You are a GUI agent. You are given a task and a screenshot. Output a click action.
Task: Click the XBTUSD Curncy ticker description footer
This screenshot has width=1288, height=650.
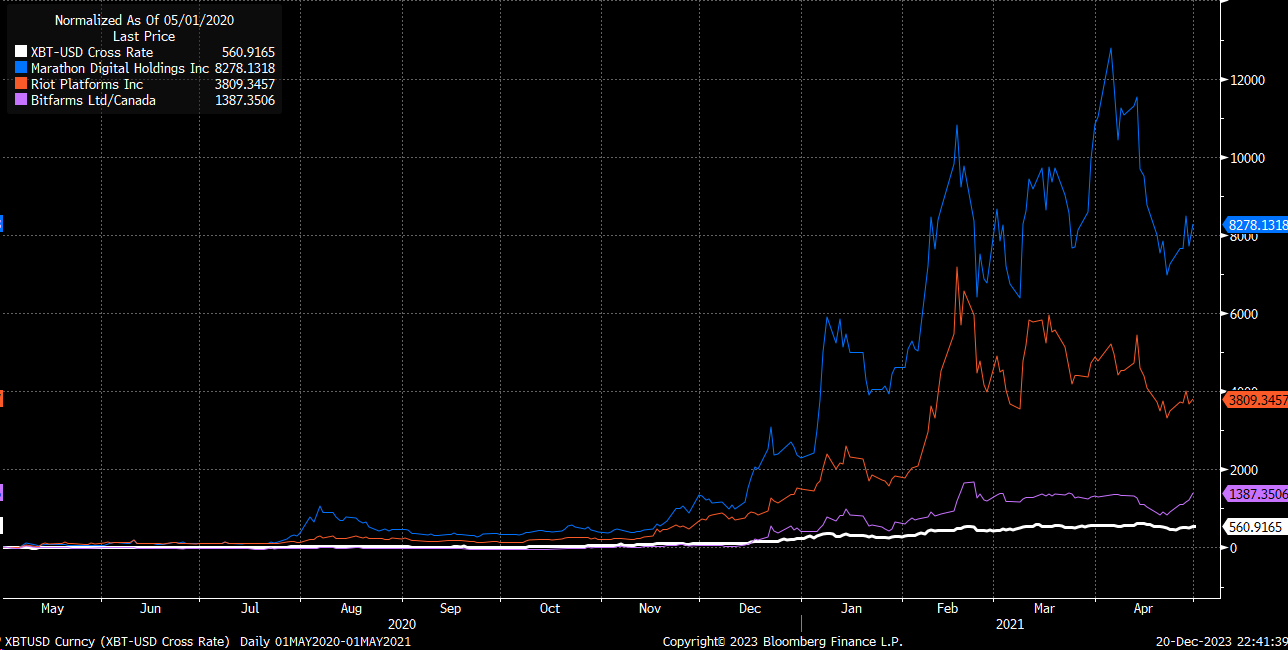[x=206, y=641]
